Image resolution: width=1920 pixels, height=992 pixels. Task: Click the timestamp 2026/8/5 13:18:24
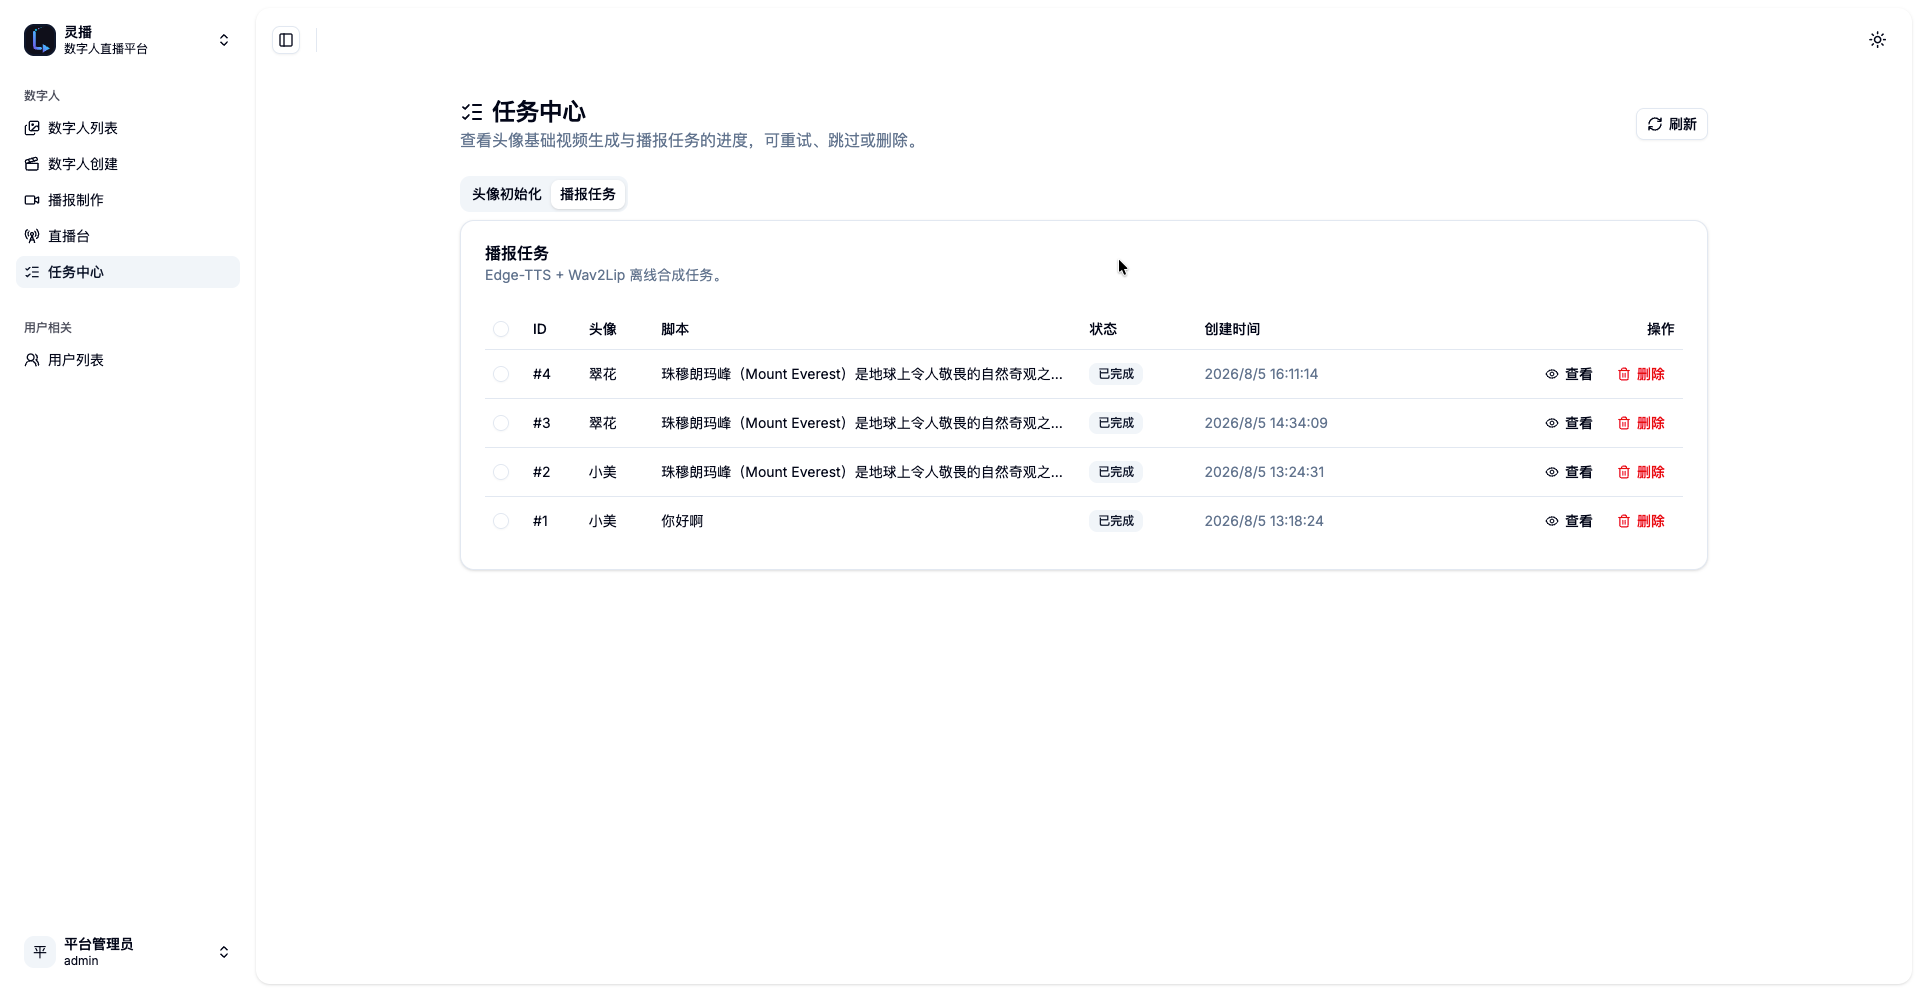tap(1264, 521)
